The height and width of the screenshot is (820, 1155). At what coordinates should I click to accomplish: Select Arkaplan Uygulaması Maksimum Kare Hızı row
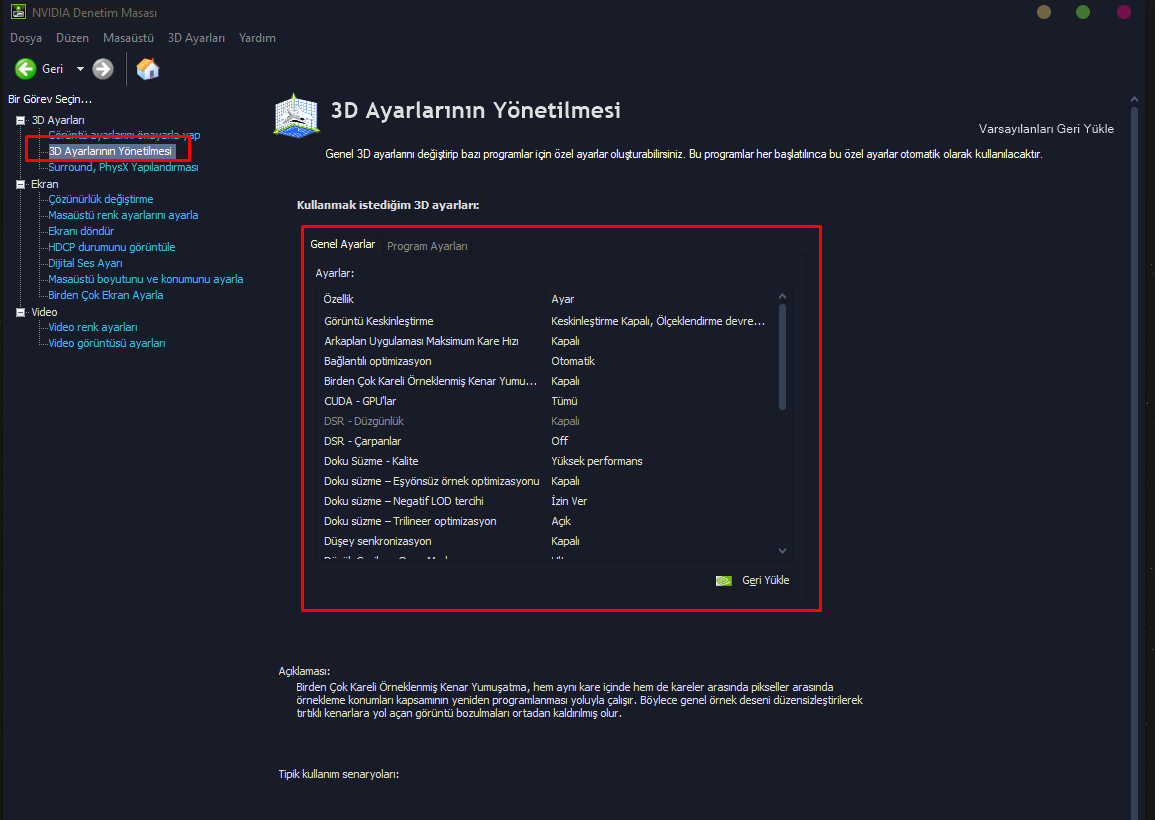coord(547,341)
